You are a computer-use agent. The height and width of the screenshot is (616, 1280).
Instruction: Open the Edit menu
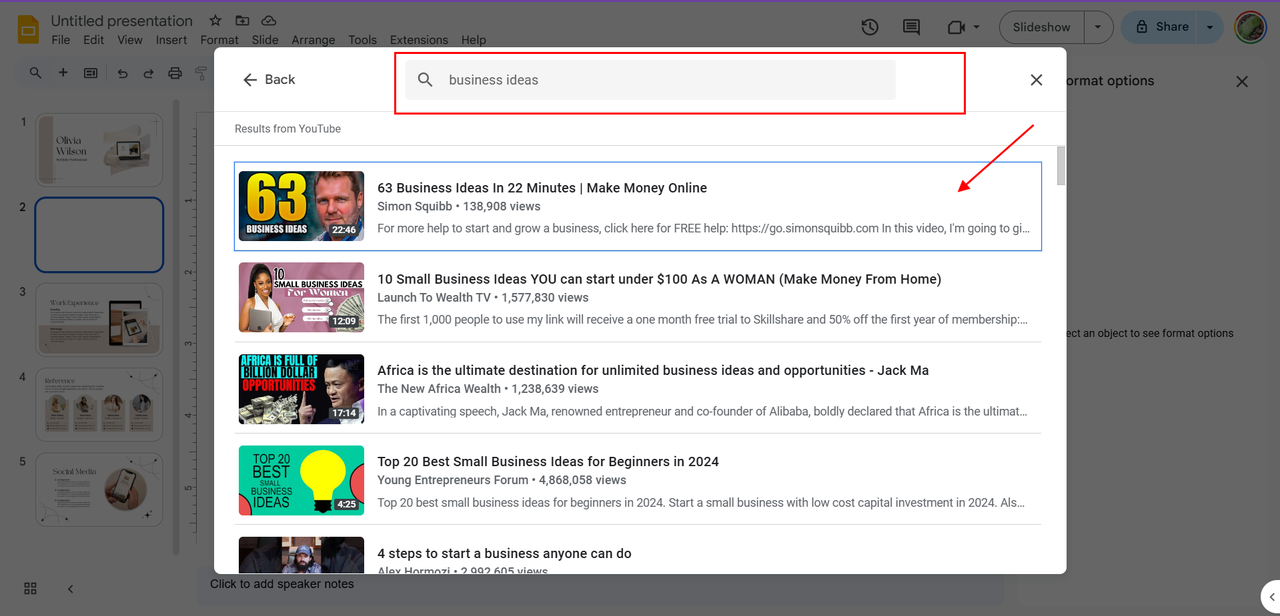click(93, 40)
